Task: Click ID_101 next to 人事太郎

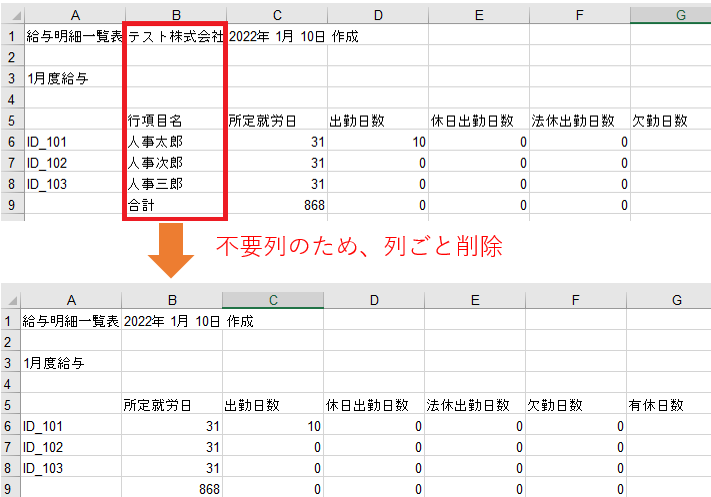Action: point(75,142)
